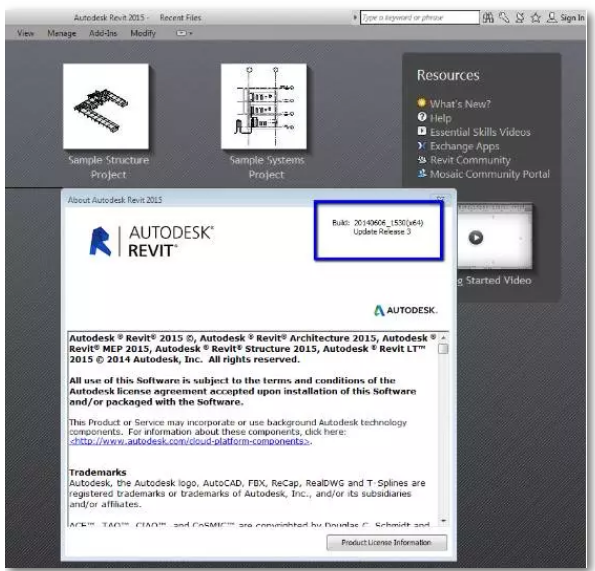
Task: Click the About dialog scrollbar thumb
Action: [x=443, y=349]
